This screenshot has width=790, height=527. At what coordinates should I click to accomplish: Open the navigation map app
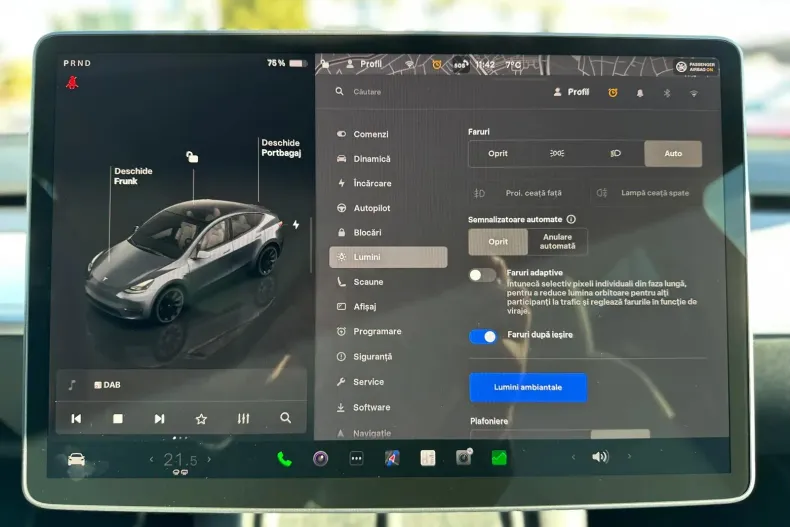point(392,458)
